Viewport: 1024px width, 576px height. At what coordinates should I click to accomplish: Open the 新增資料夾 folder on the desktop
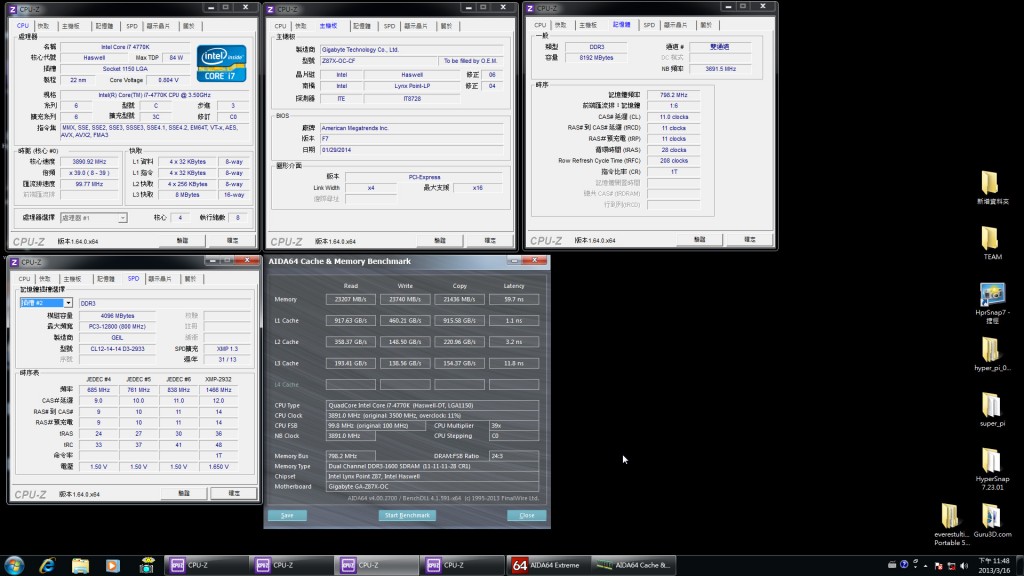pyautogui.click(x=992, y=187)
